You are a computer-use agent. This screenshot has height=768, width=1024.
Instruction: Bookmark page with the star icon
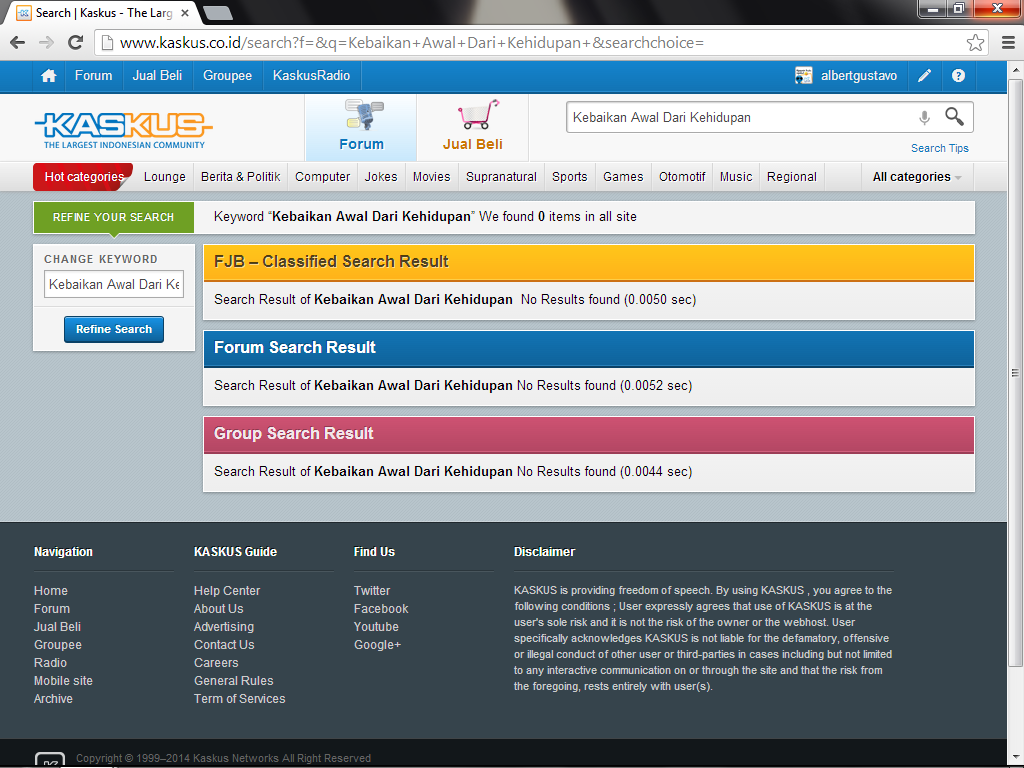[x=975, y=43]
